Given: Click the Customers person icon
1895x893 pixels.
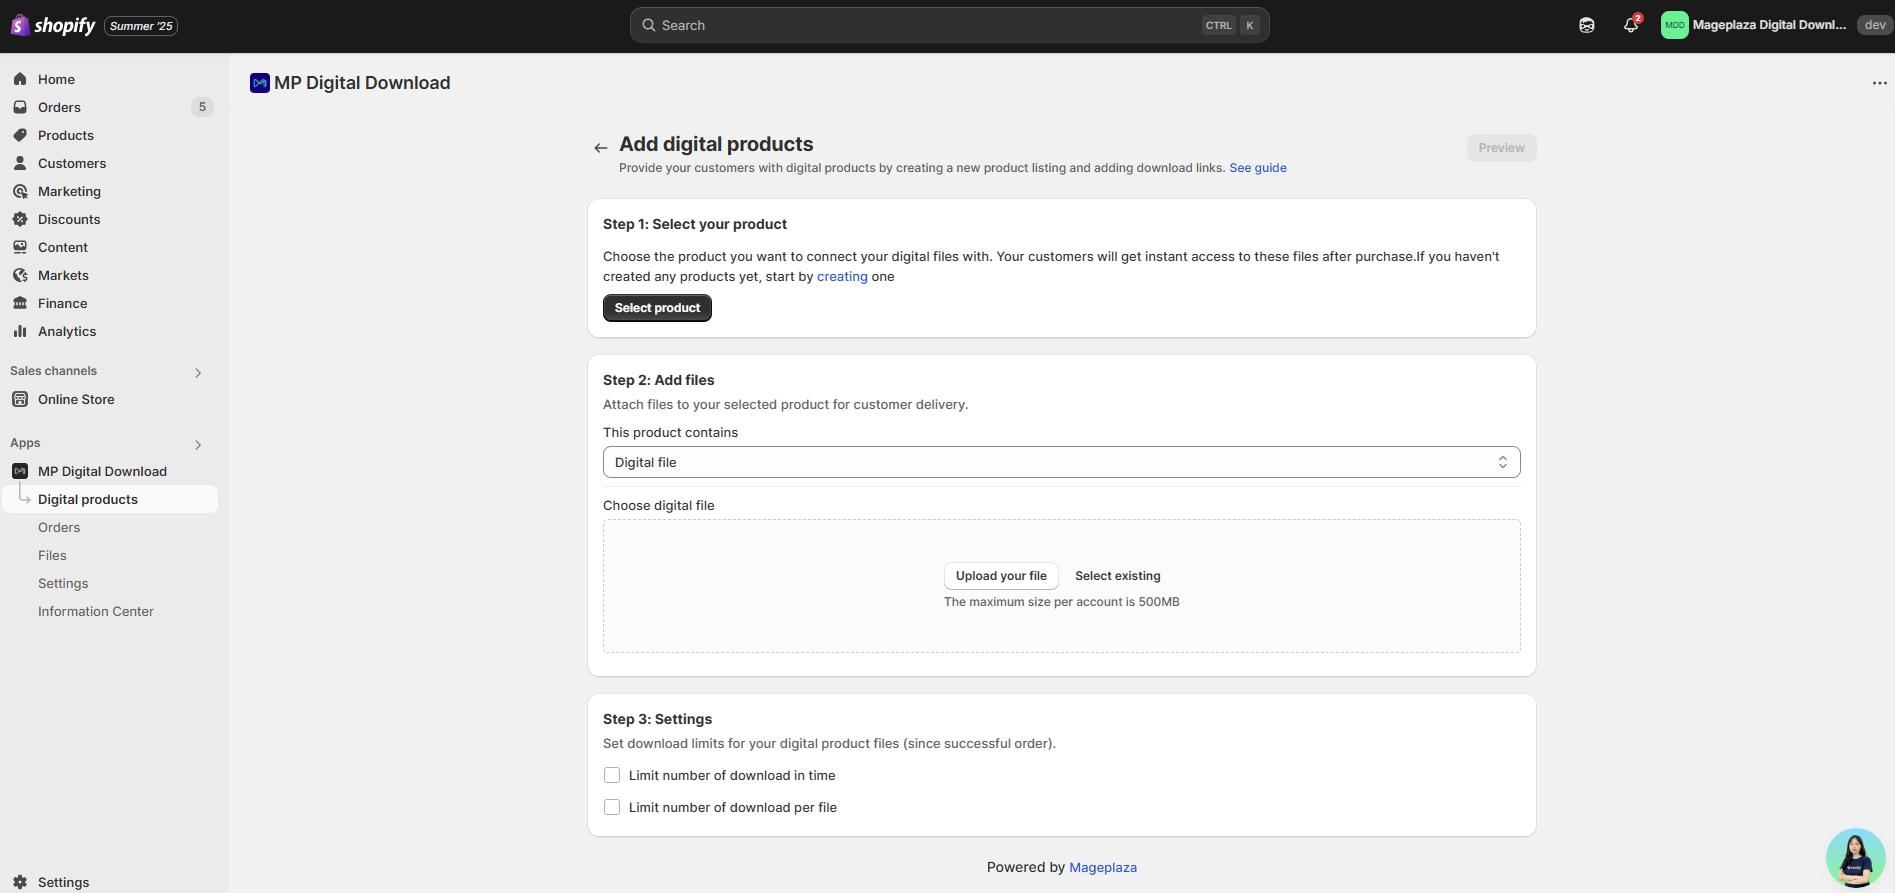Looking at the screenshot, I should pyautogui.click(x=20, y=163).
